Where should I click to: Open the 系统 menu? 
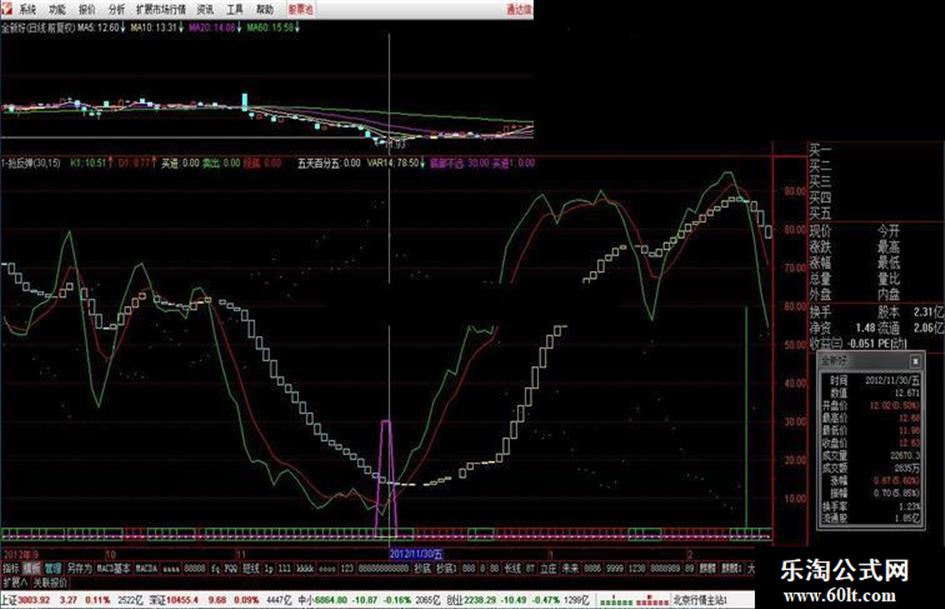pyautogui.click(x=28, y=9)
